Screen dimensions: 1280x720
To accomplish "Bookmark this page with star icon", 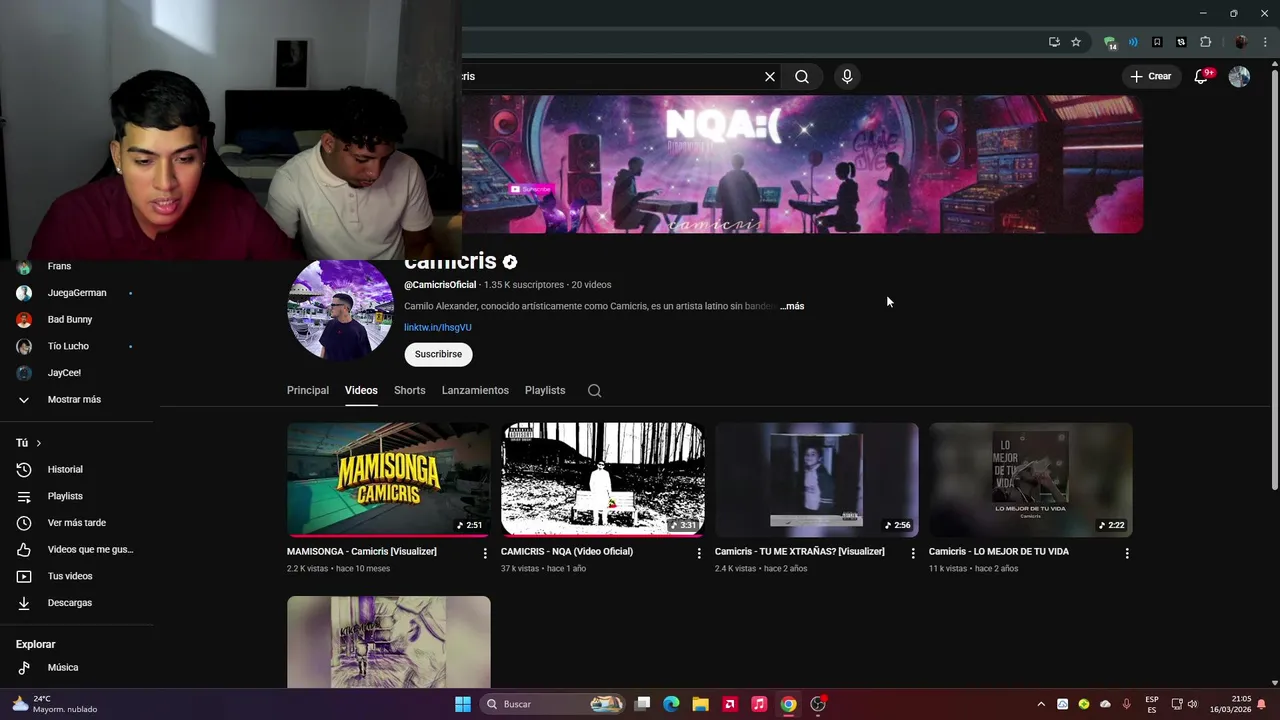I will pyautogui.click(x=1076, y=42).
